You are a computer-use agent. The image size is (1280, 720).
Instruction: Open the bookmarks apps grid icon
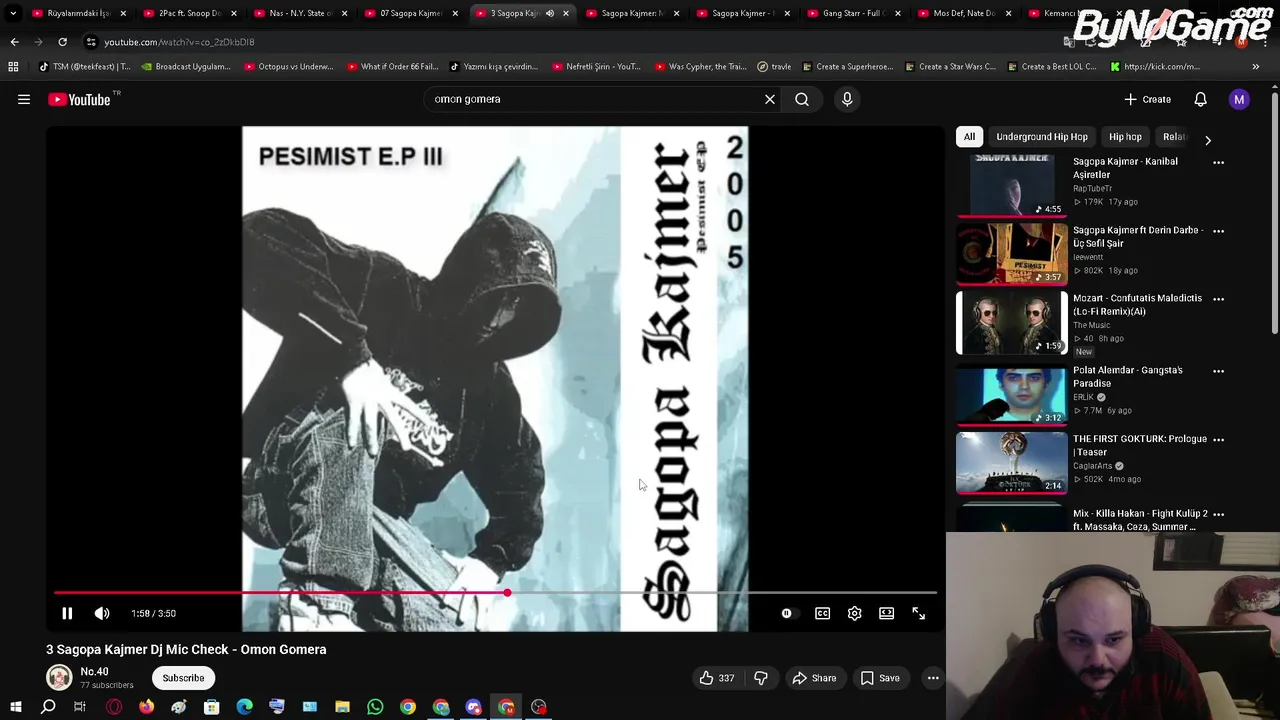[x=13, y=66]
